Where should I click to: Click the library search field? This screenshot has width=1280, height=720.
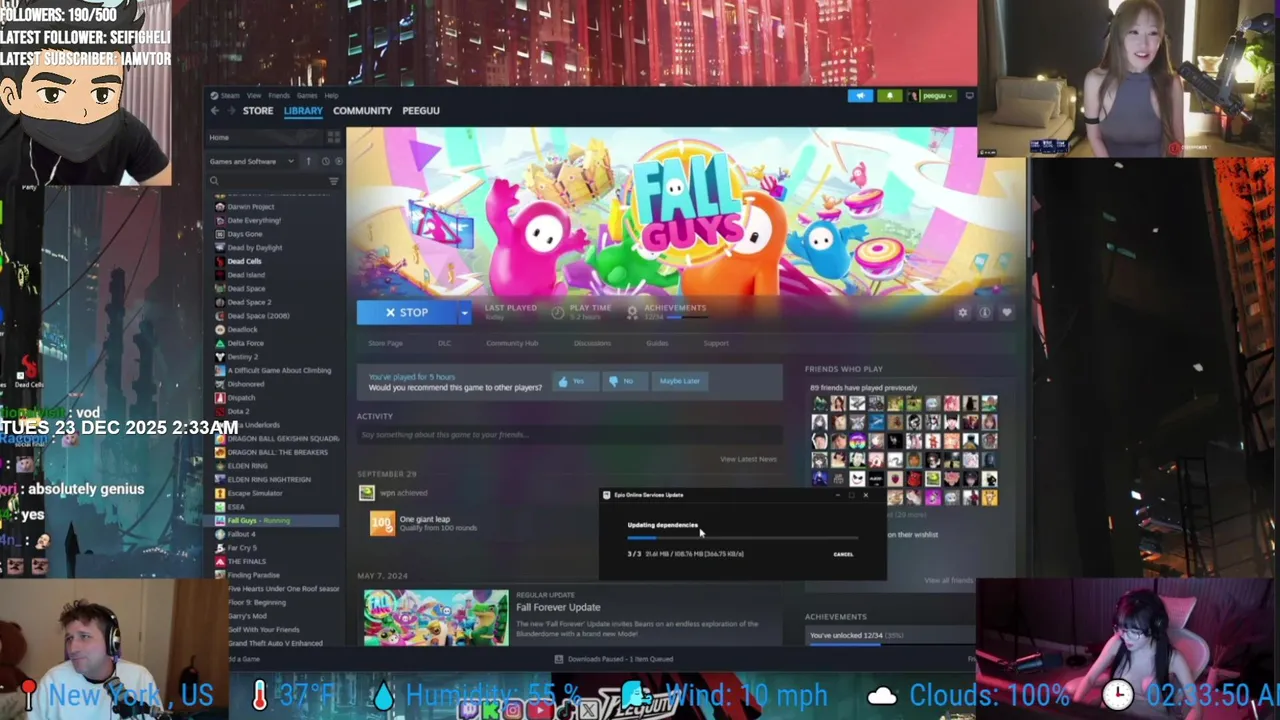pyautogui.click(x=265, y=181)
